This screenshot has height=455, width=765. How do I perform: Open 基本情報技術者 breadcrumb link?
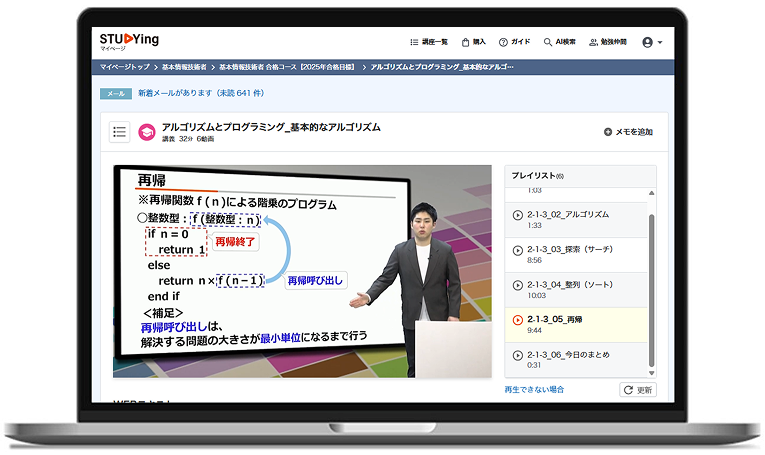(184, 67)
